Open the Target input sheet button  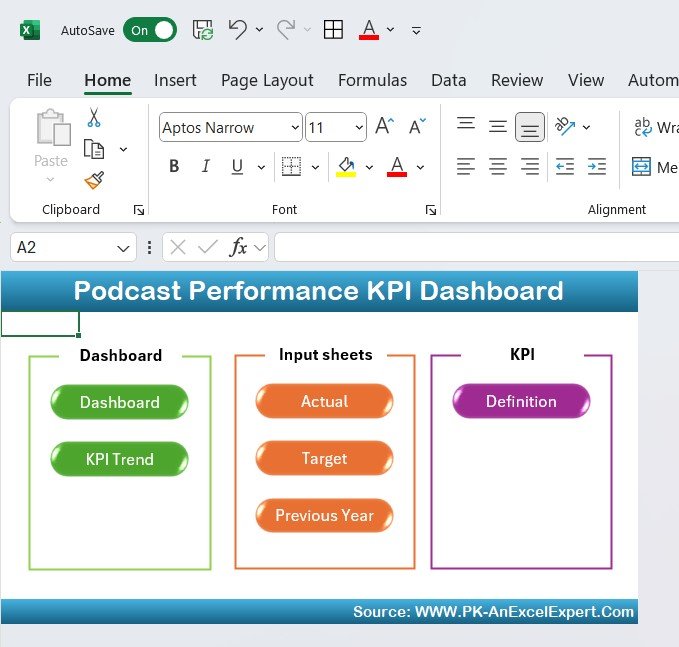pos(324,458)
